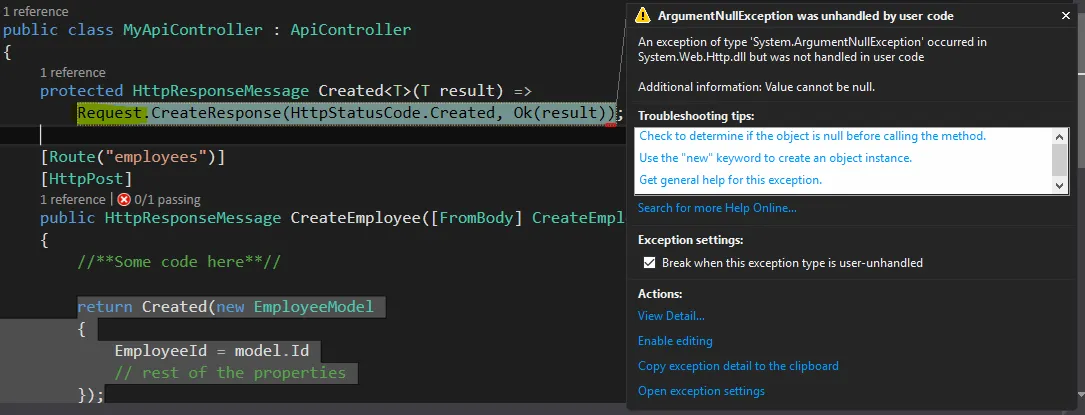
Task: Click '1 reference' CodeLens above MyApiController class
Action: click(x=35, y=12)
